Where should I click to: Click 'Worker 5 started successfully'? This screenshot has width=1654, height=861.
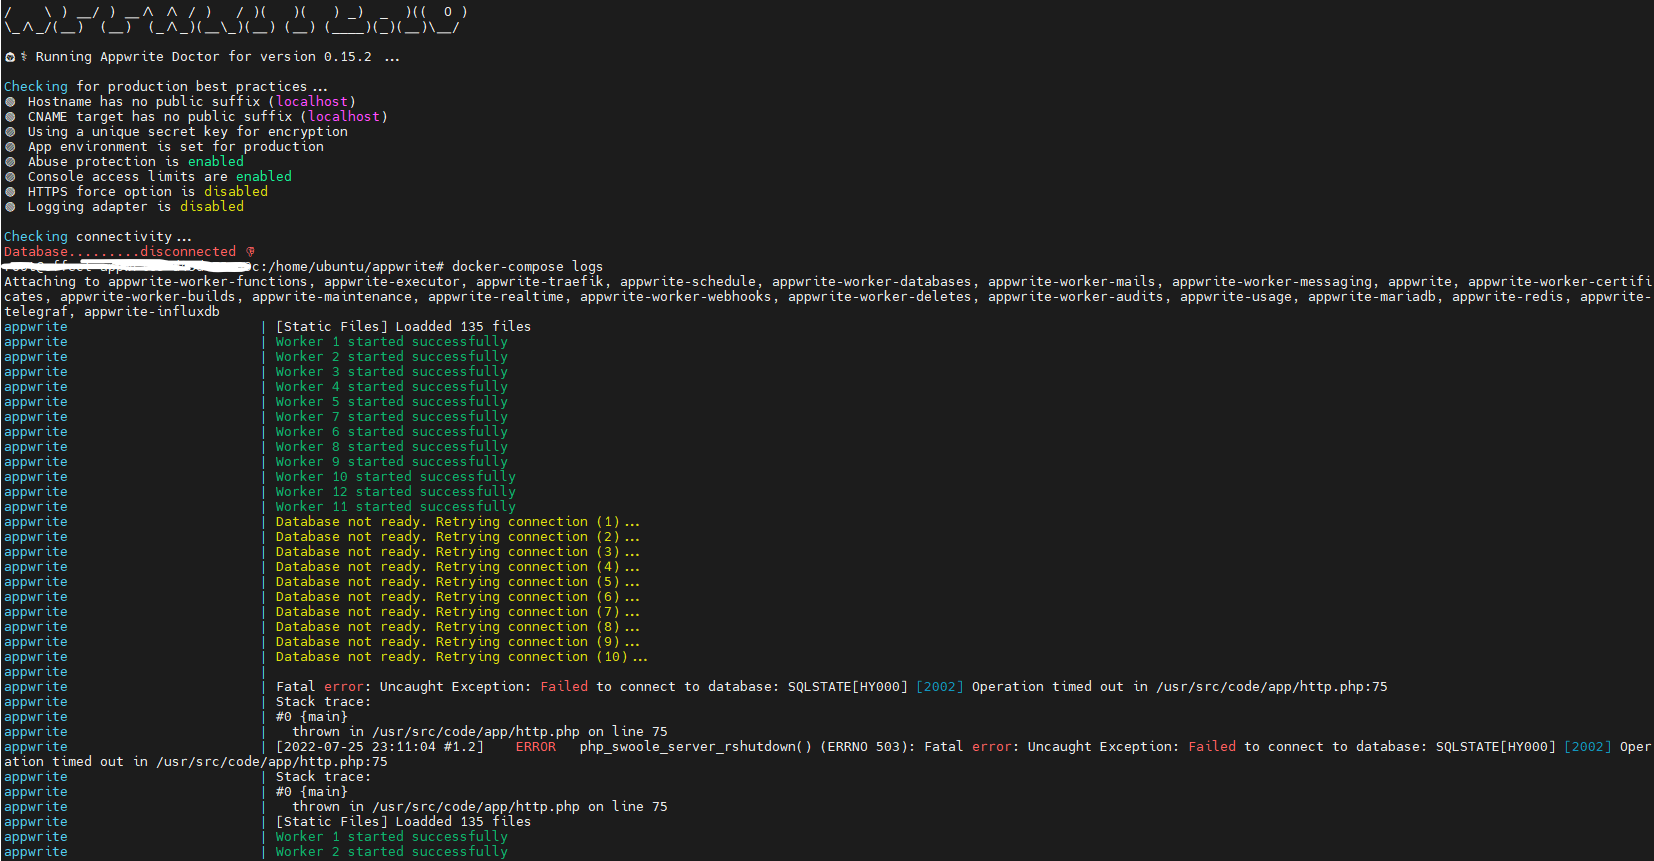[x=392, y=402]
